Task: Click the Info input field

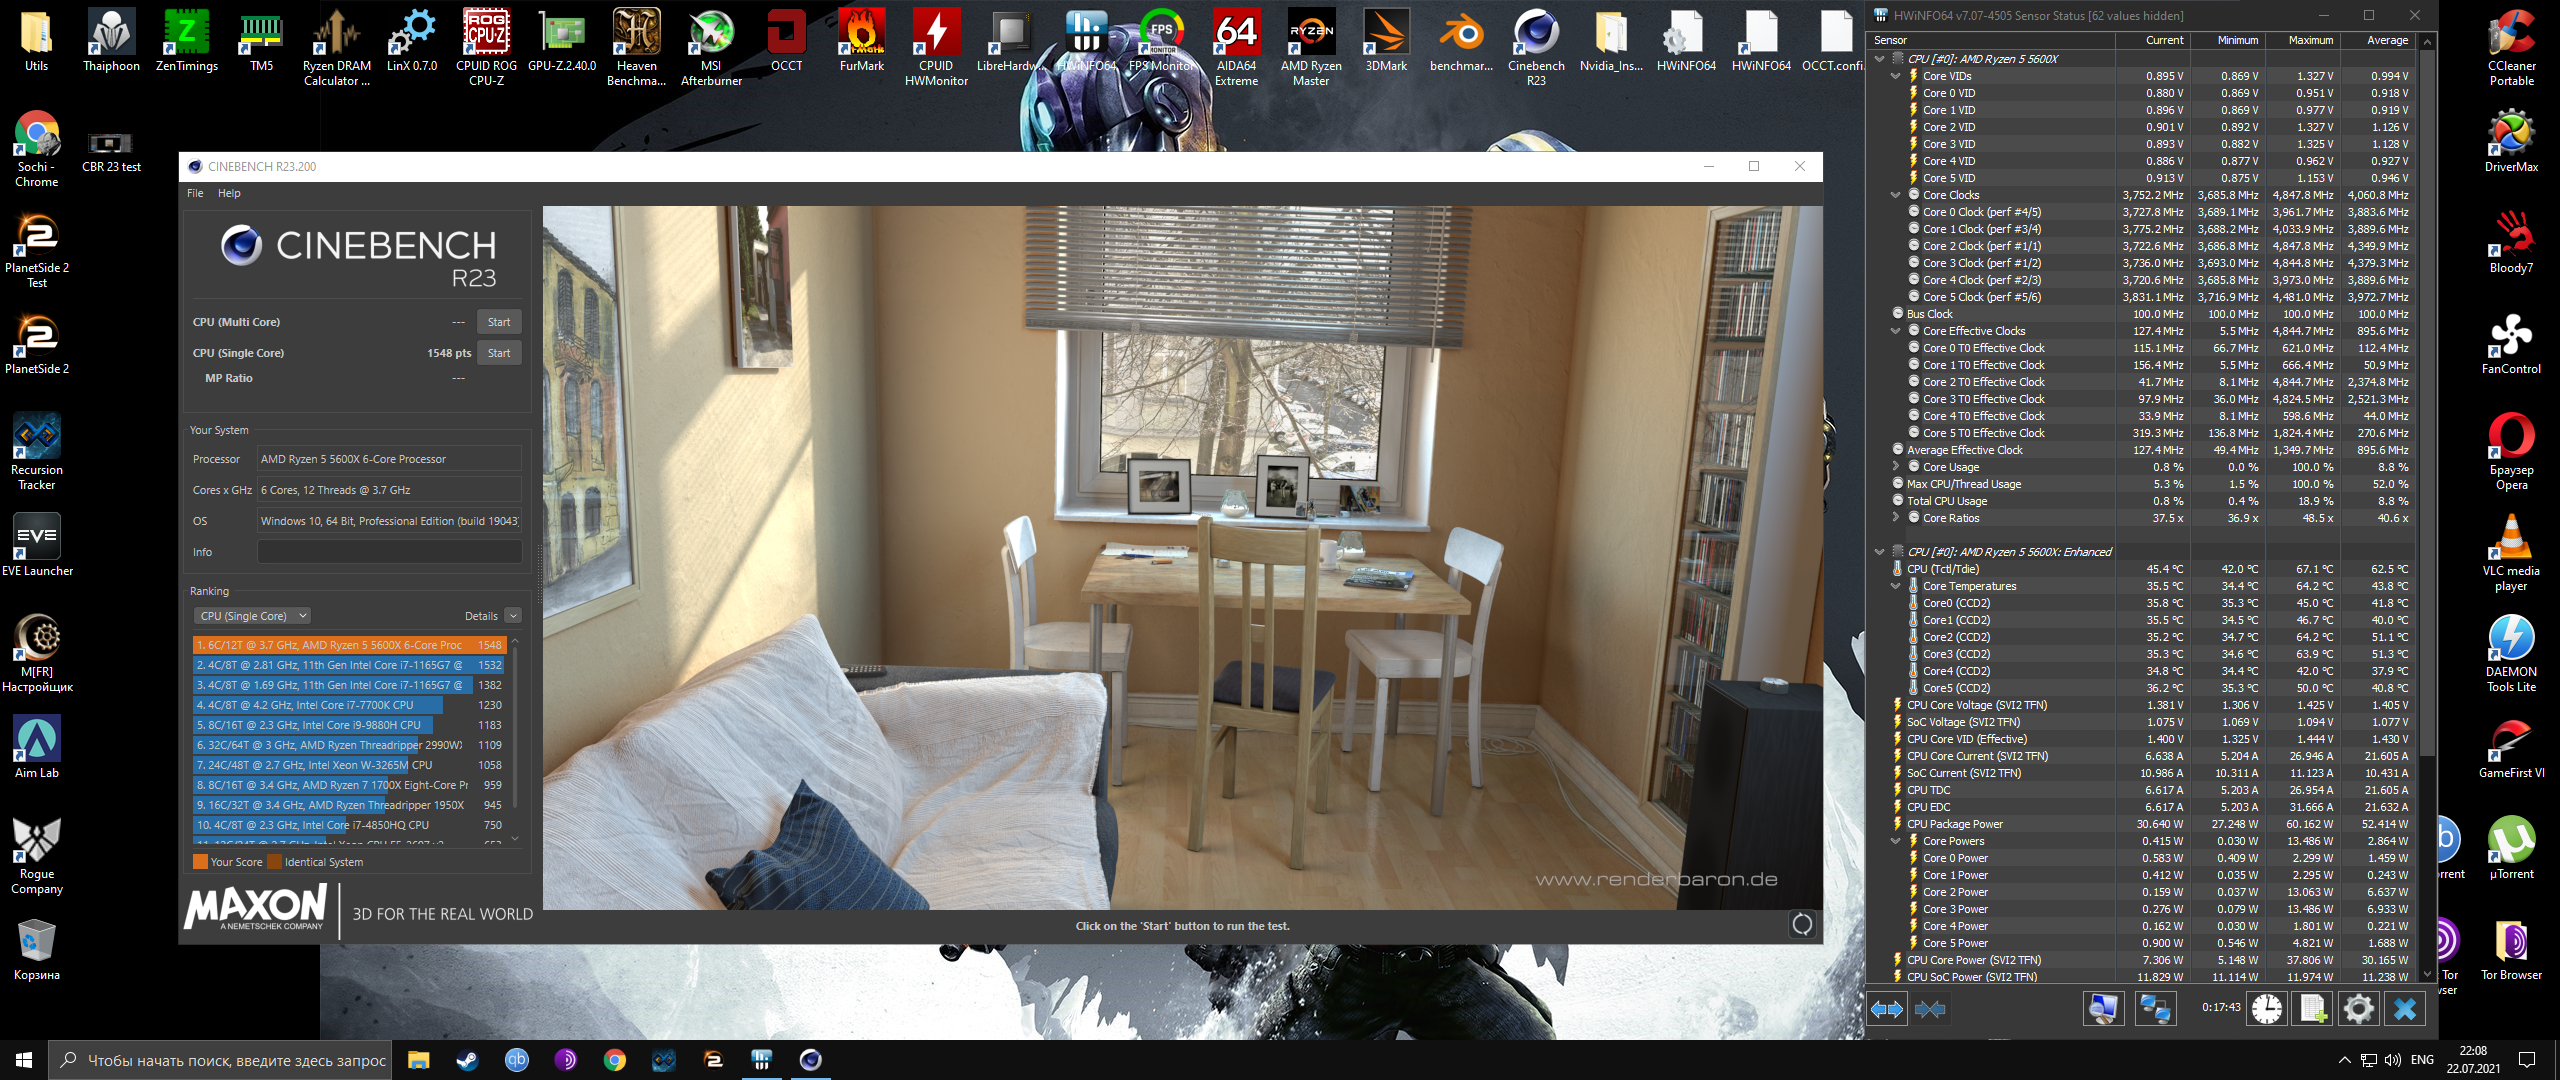Action: [389, 552]
